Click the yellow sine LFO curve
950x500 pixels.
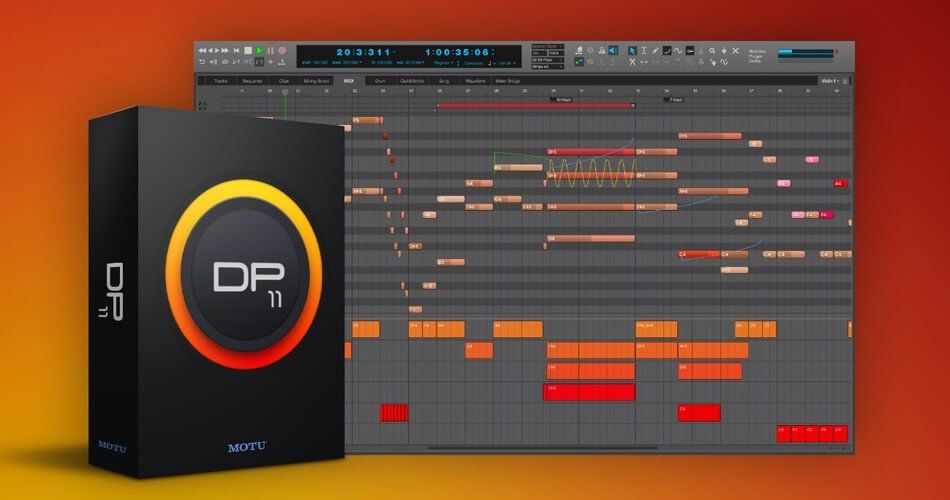(x=591, y=173)
